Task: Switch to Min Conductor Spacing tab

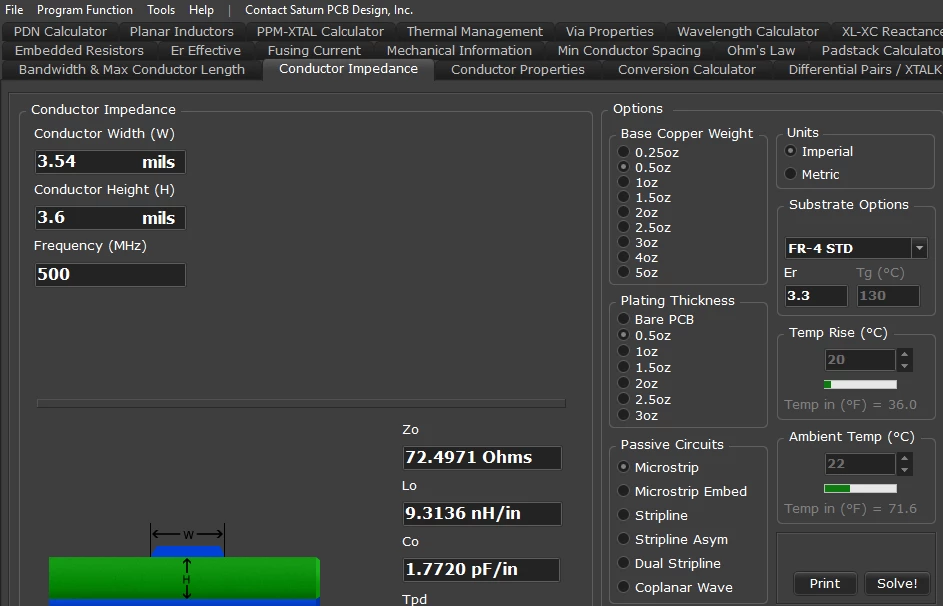Action: point(629,50)
